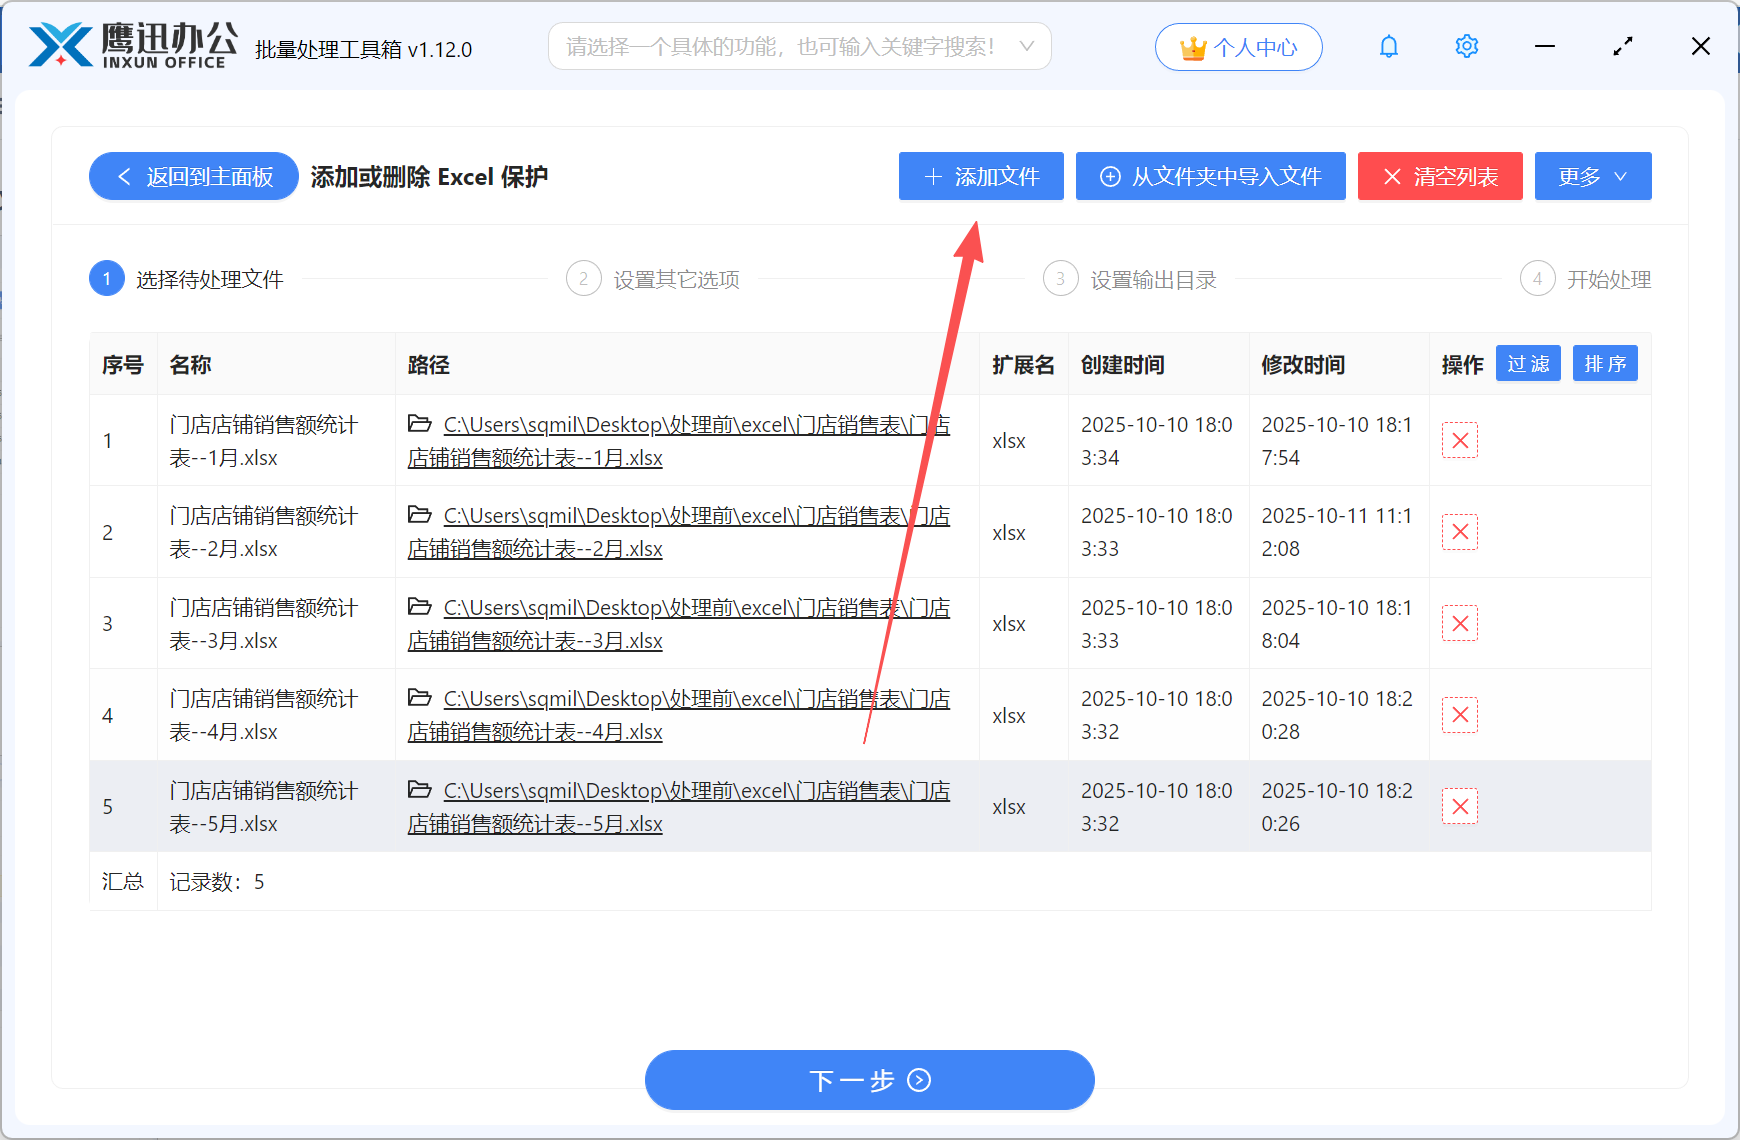
Task: Click the crown icon in 个人中心
Action: pyautogui.click(x=1192, y=46)
